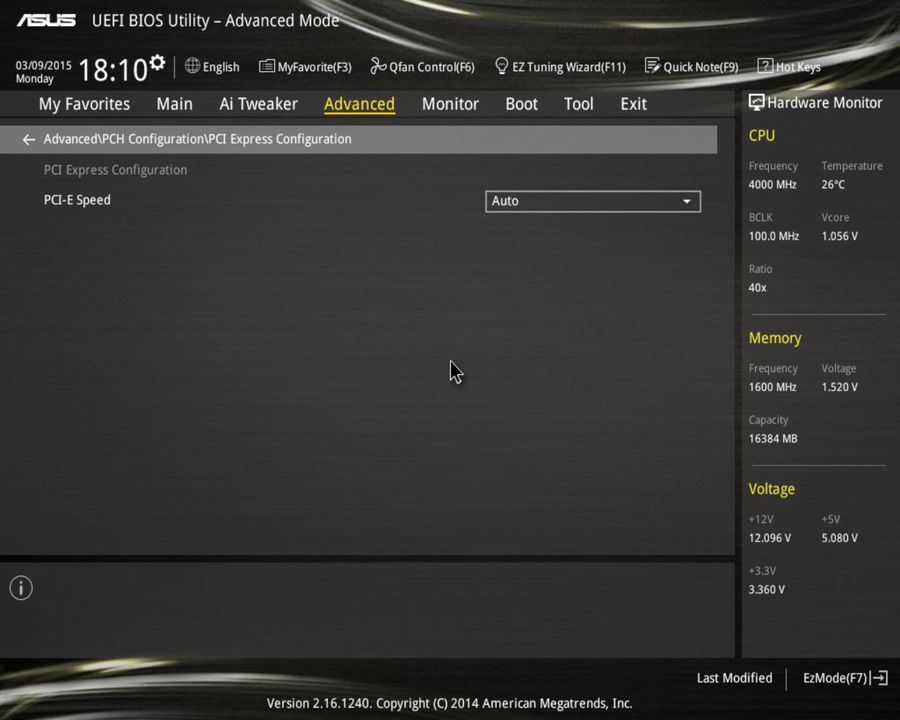Expand the PCI-E Speed options with its arrow
This screenshot has width=900, height=720.
(x=687, y=201)
